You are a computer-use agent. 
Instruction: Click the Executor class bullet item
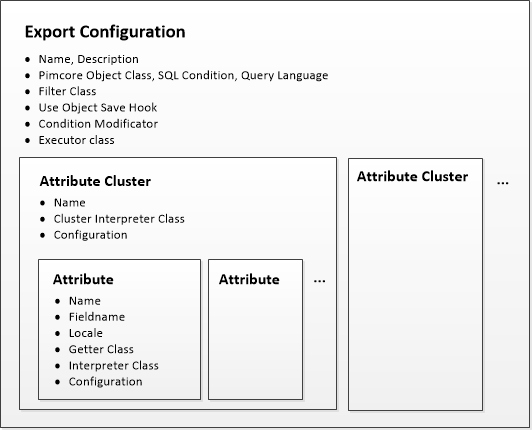pyautogui.click(x=76, y=140)
